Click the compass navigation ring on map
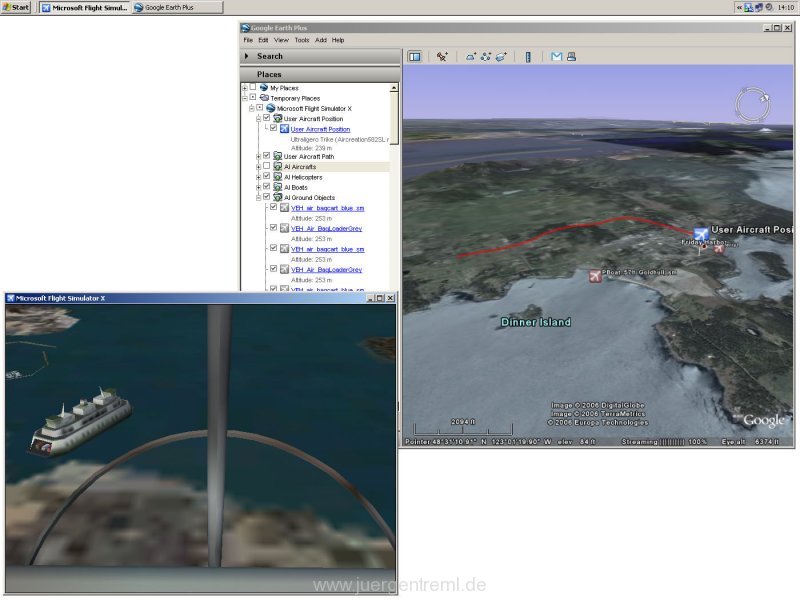Image resolution: width=800 pixels, height=600 pixels. 753,105
